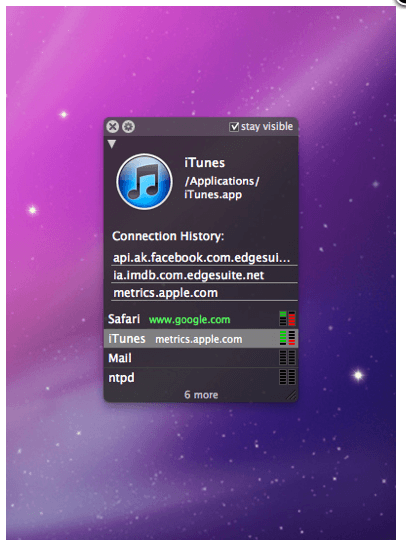Select the Mail process row
Image resolution: width=406 pixels, height=550 pixels.
click(201, 358)
